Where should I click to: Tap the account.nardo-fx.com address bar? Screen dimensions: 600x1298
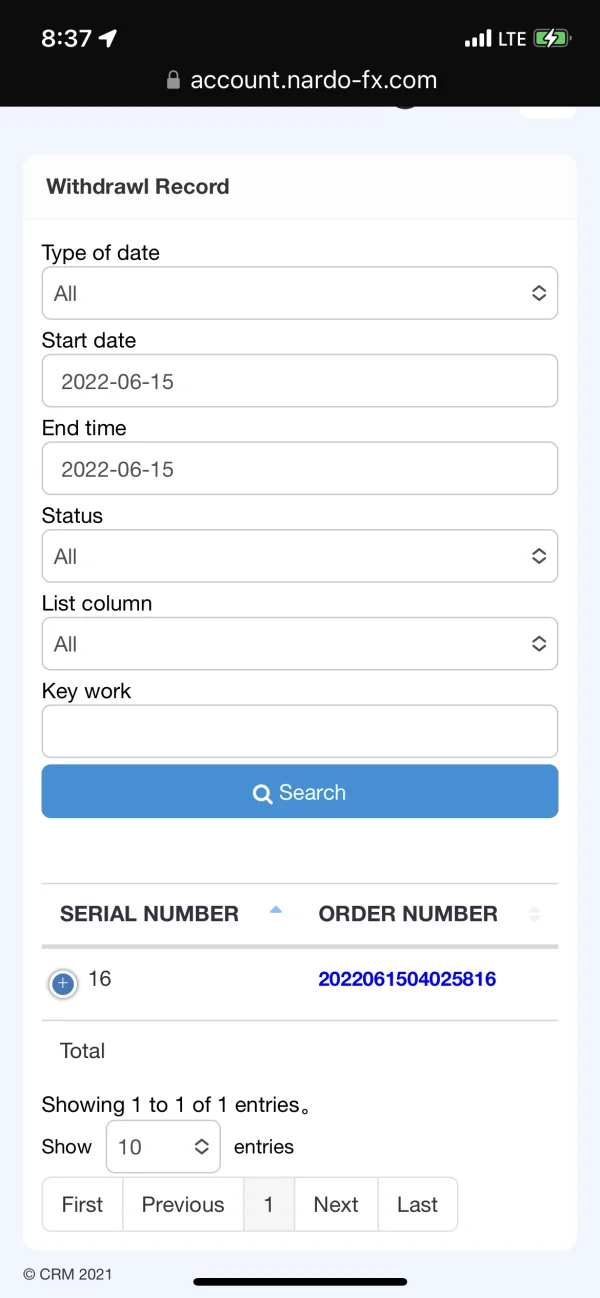tap(313, 81)
